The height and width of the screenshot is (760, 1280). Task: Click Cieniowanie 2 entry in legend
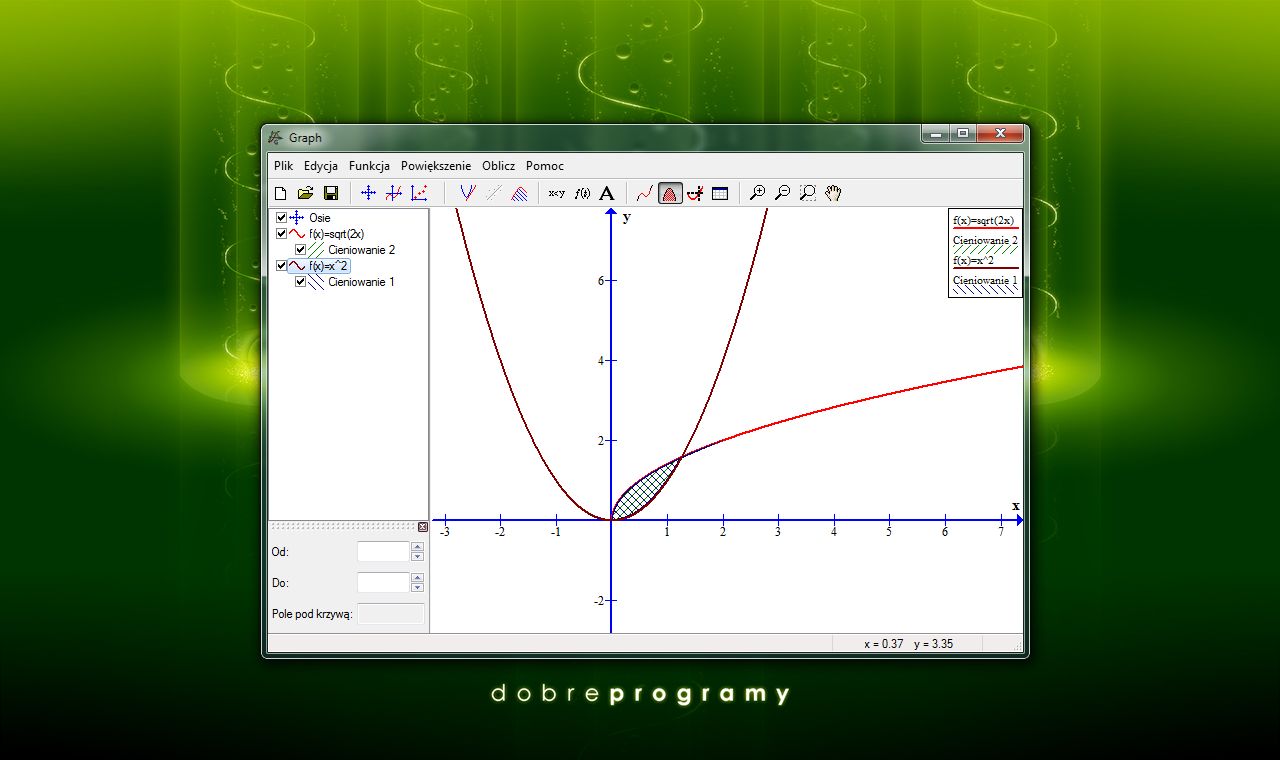click(x=985, y=240)
